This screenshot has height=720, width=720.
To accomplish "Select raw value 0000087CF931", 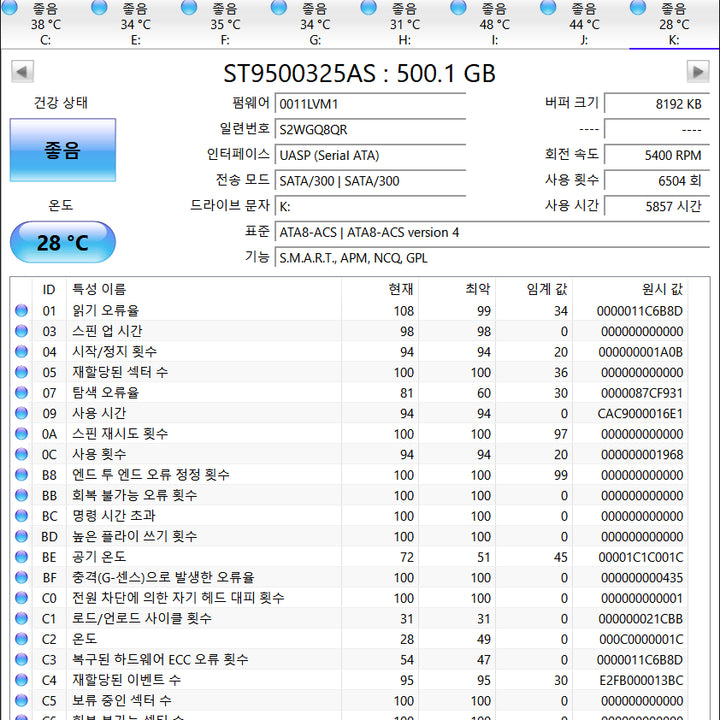I will click(641, 393).
